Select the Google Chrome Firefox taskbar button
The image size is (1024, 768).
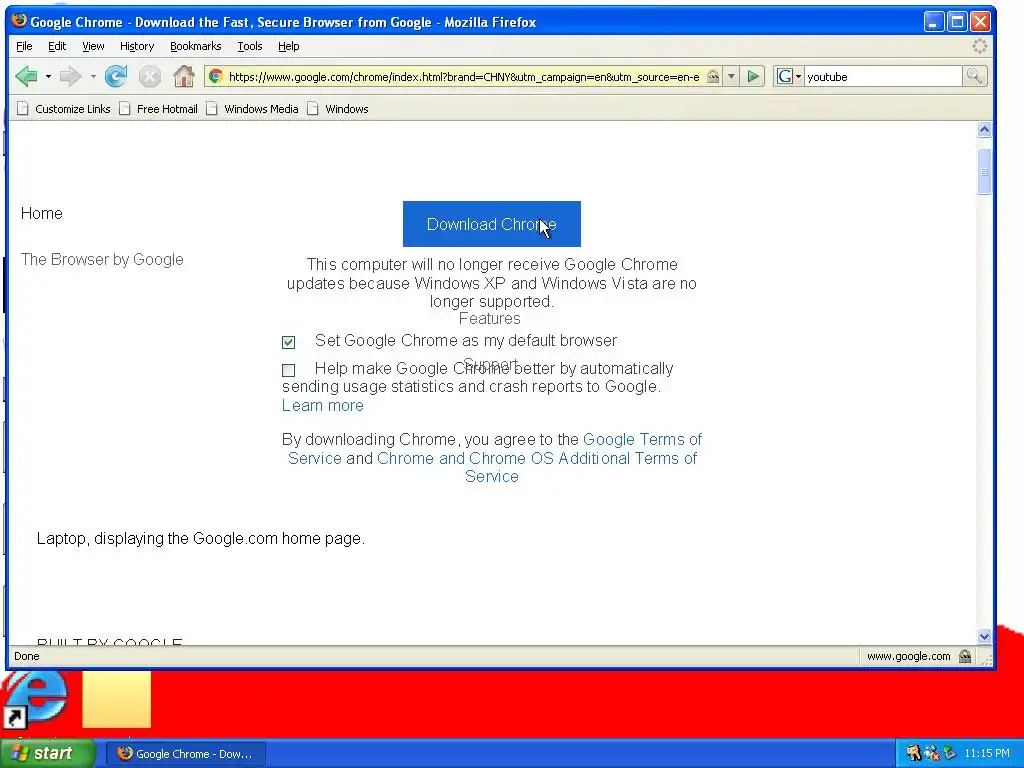185,754
